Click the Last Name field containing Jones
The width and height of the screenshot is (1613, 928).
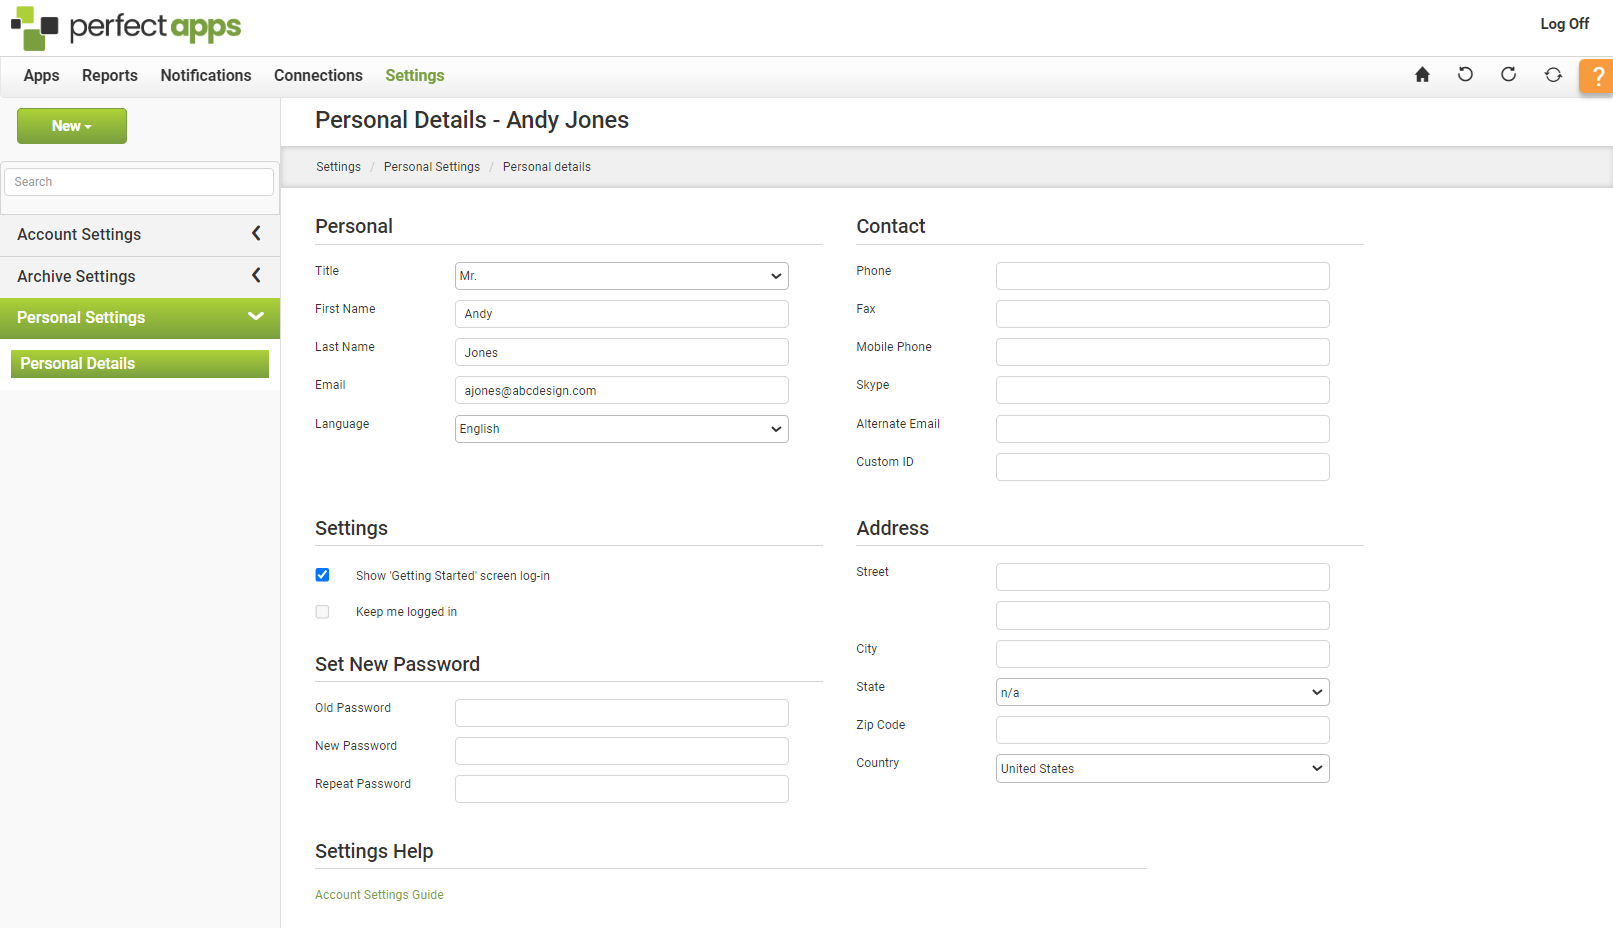coord(622,352)
